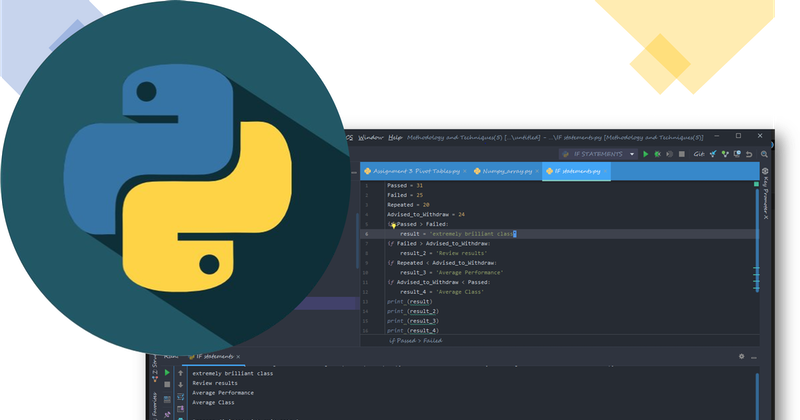This screenshot has width=800, height=420.
Task: Click the Git commit checkmark icon
Action: coord(725,154)
